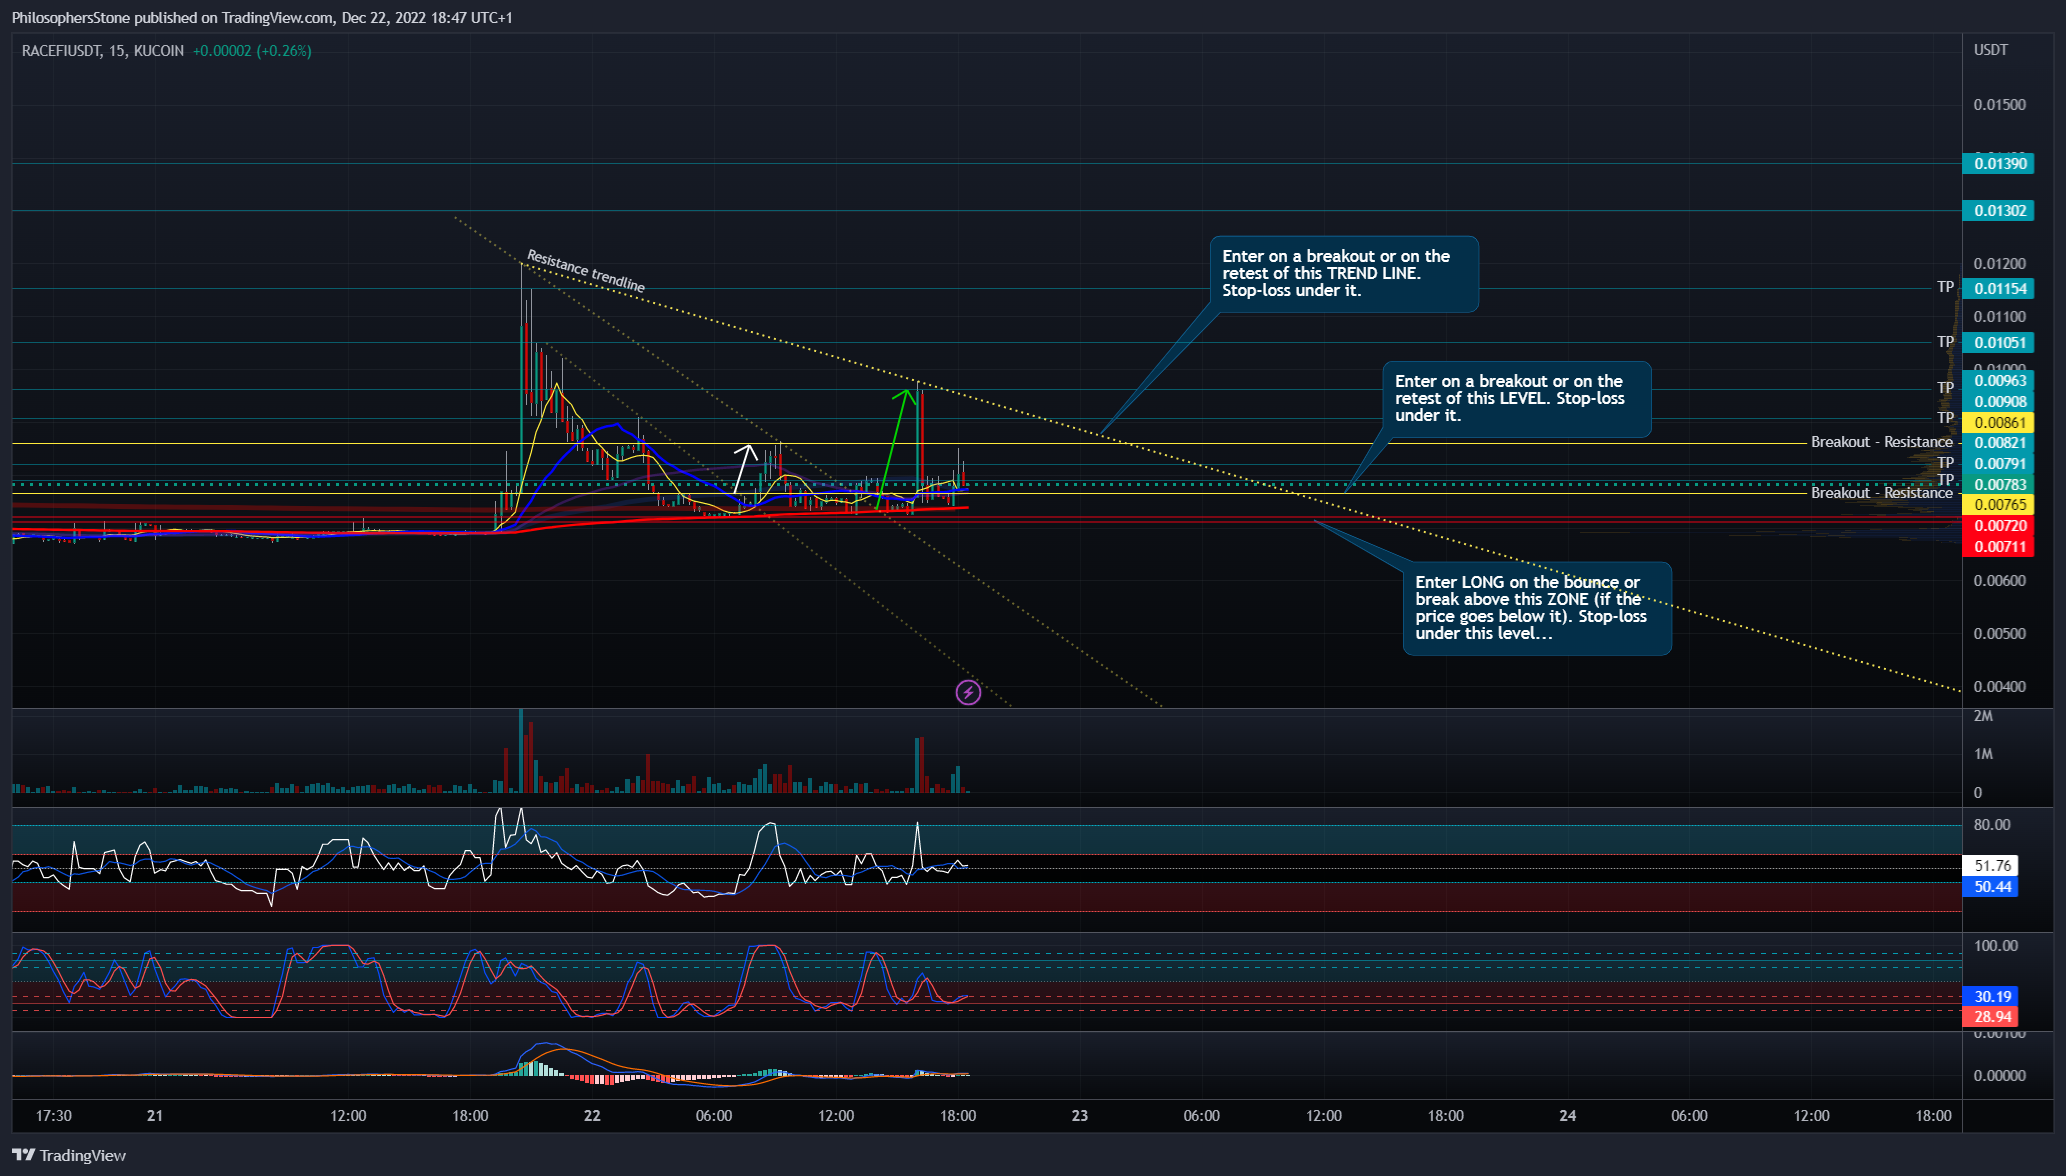Click the TP label beside 0.01051
Viewport: 2066px width, 1176px height.
point(1945,342)
